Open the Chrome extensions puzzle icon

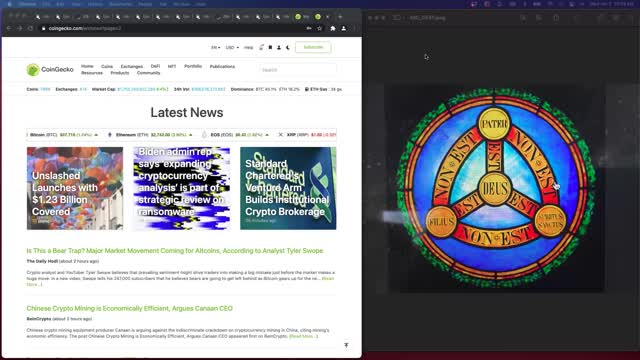333,29
